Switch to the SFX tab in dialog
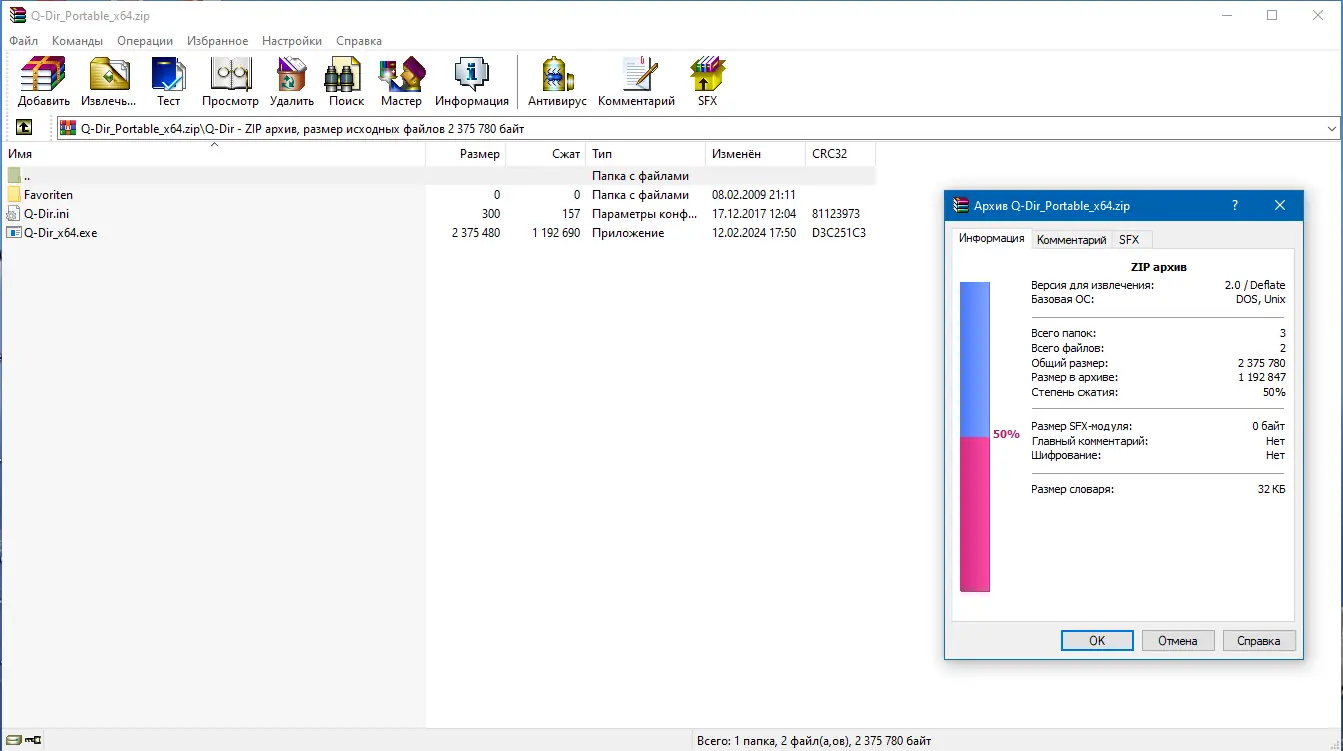Screen dimensions: 1343x751 [1129, 240]
